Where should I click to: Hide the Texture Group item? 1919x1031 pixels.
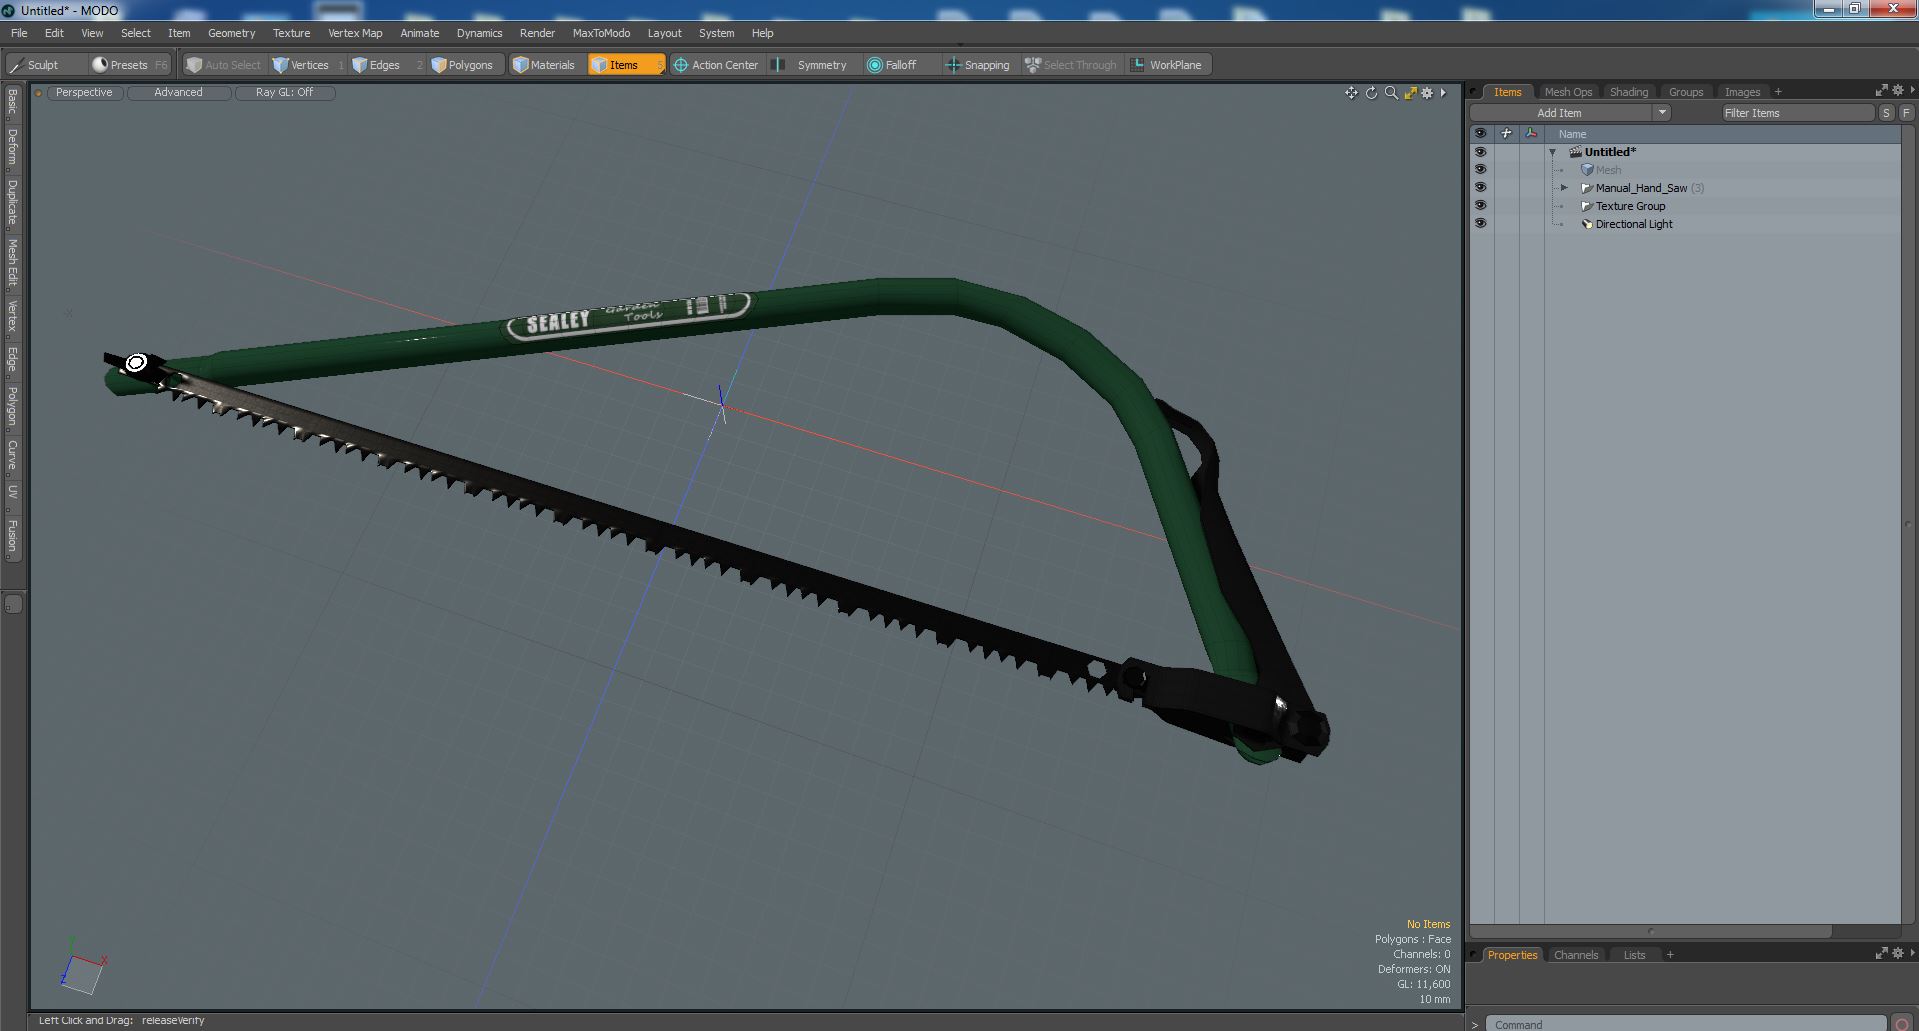(x=1480, y=206)
